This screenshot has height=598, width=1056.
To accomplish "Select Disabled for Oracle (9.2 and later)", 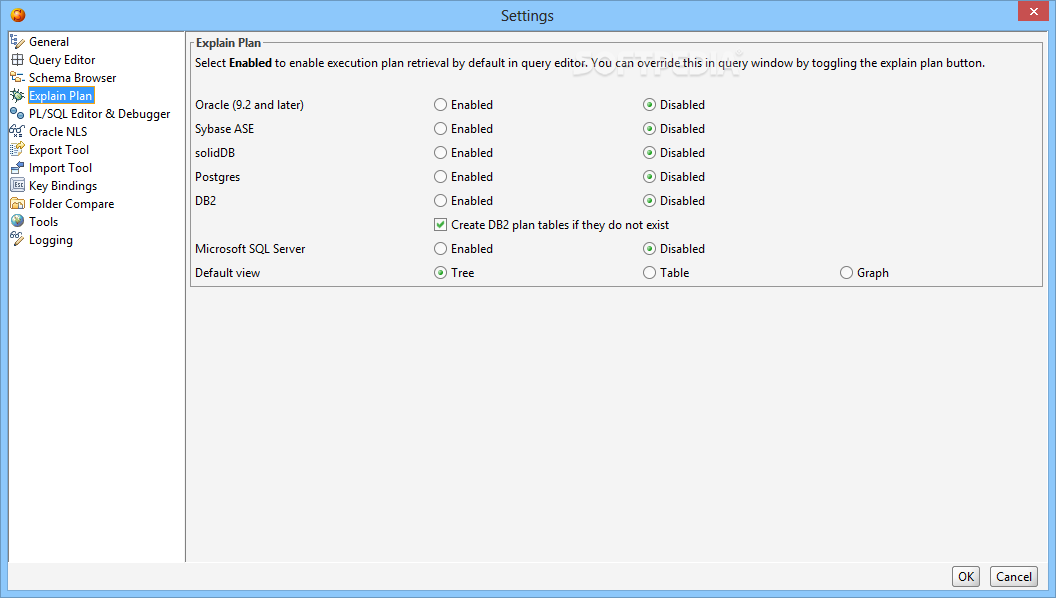I will [x=649, y=105].
